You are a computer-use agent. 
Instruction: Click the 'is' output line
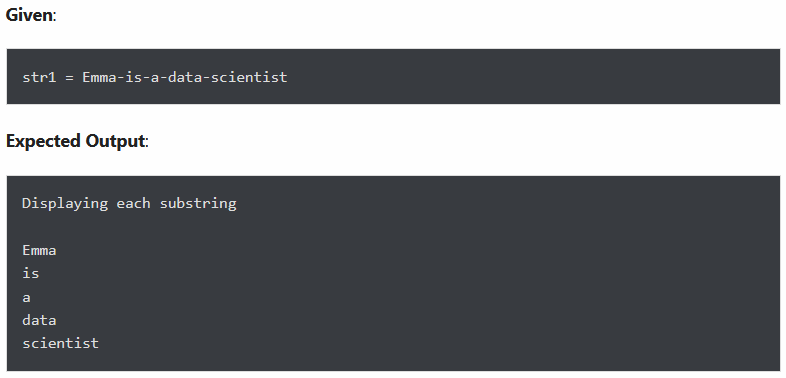click(31, 273)
